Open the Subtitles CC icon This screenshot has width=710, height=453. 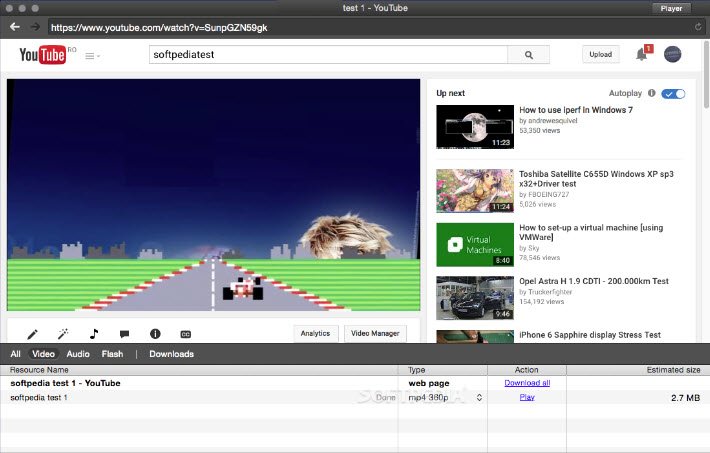(186, 334)
